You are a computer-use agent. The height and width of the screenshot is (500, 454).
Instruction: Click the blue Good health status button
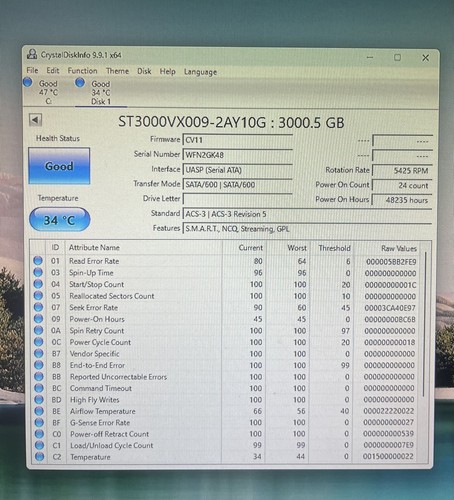tap(59, 166)
